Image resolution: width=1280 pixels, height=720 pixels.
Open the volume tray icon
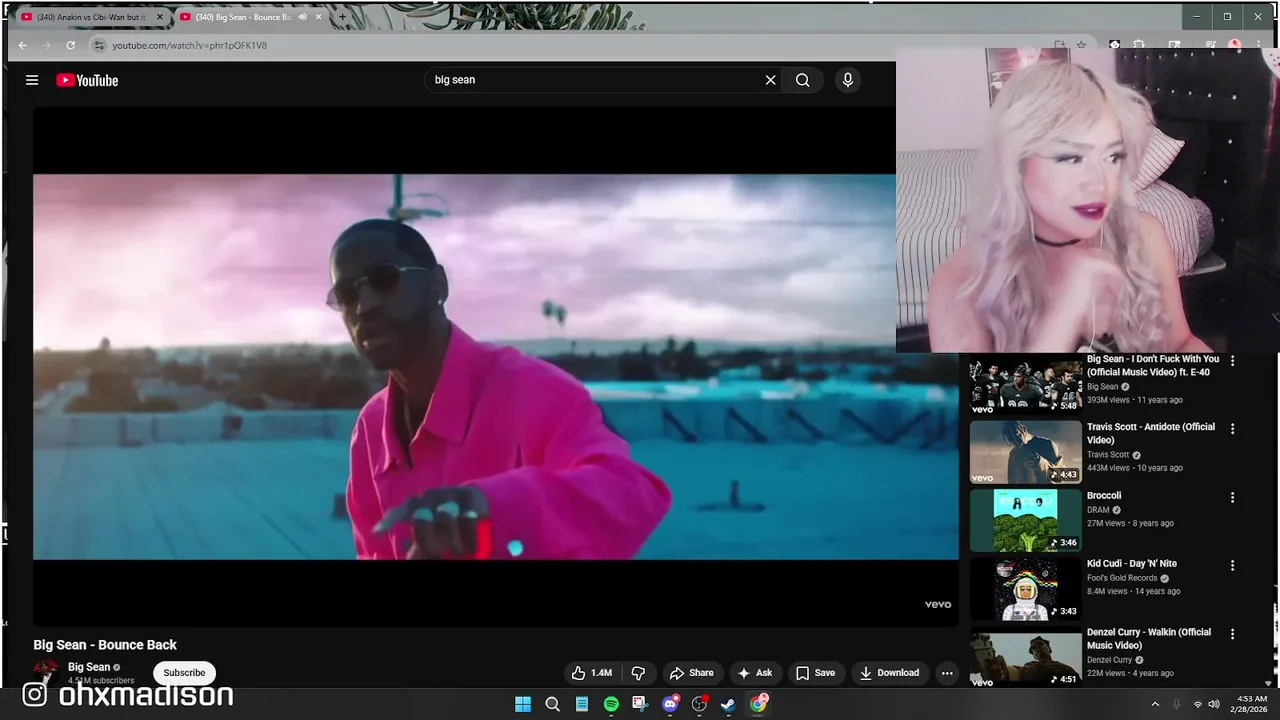tap(1214, 704)
